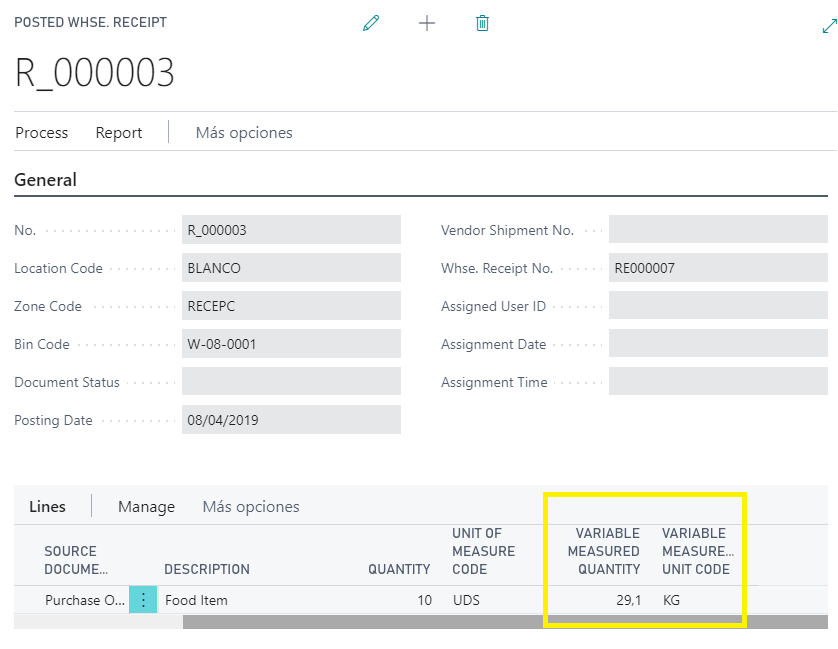The width and height of the screenshot is (838, 649).
Task: Open the three-dot row options menu
Action: pos(143,600)
